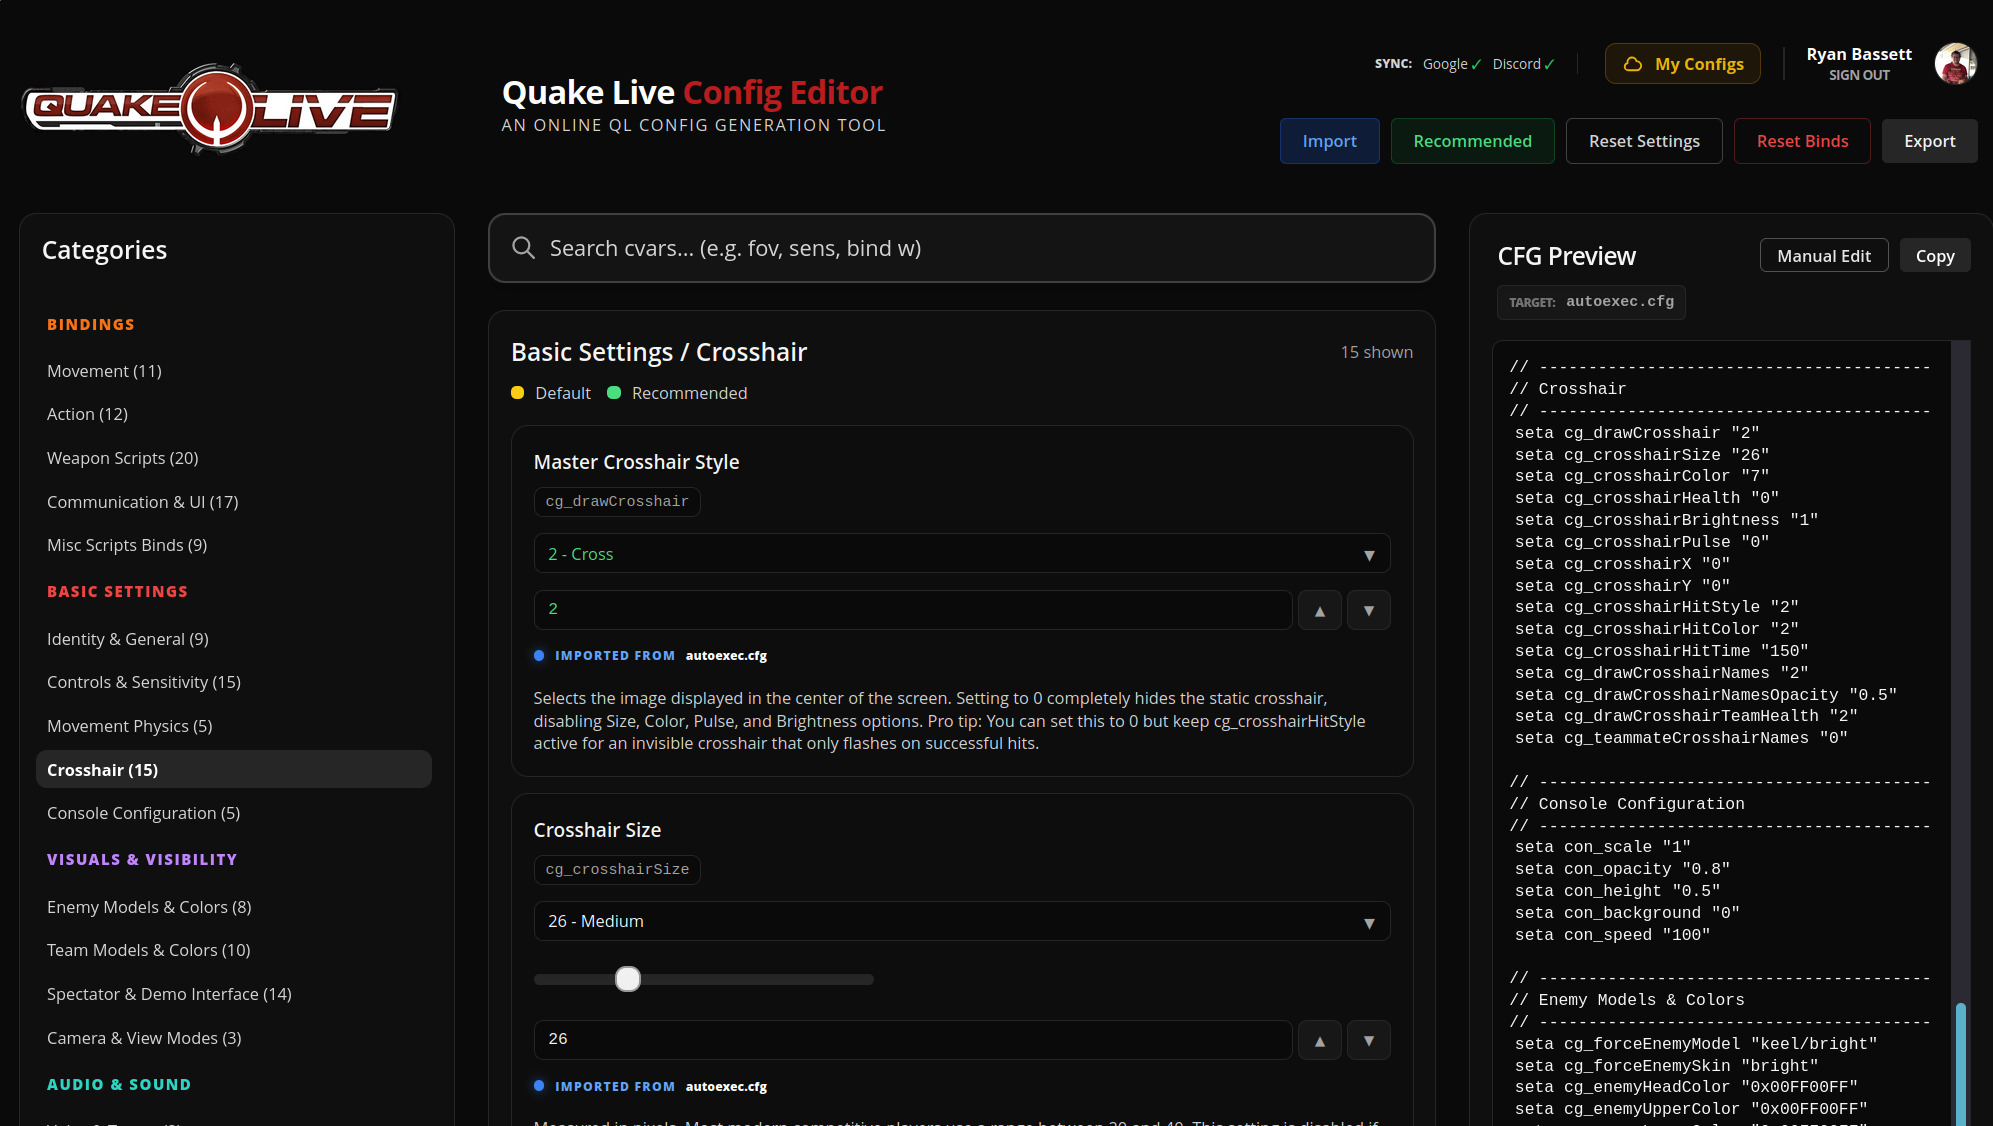Adjust the Crosshair Size slider handle
The height and width of the screenshot is (1126, 1993).
click(x=627, y=979)
